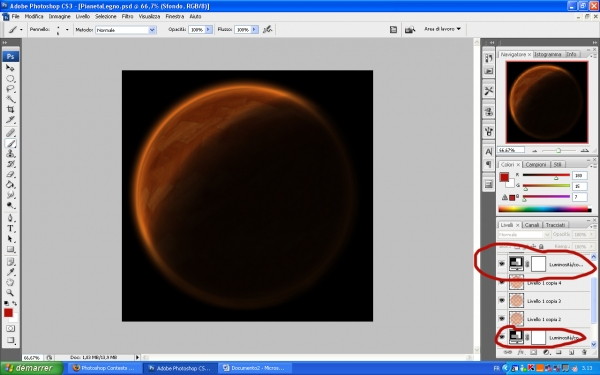Toggle the lock-all padlock in Livelli panel

pyautogui.click(x=541, y=247)
